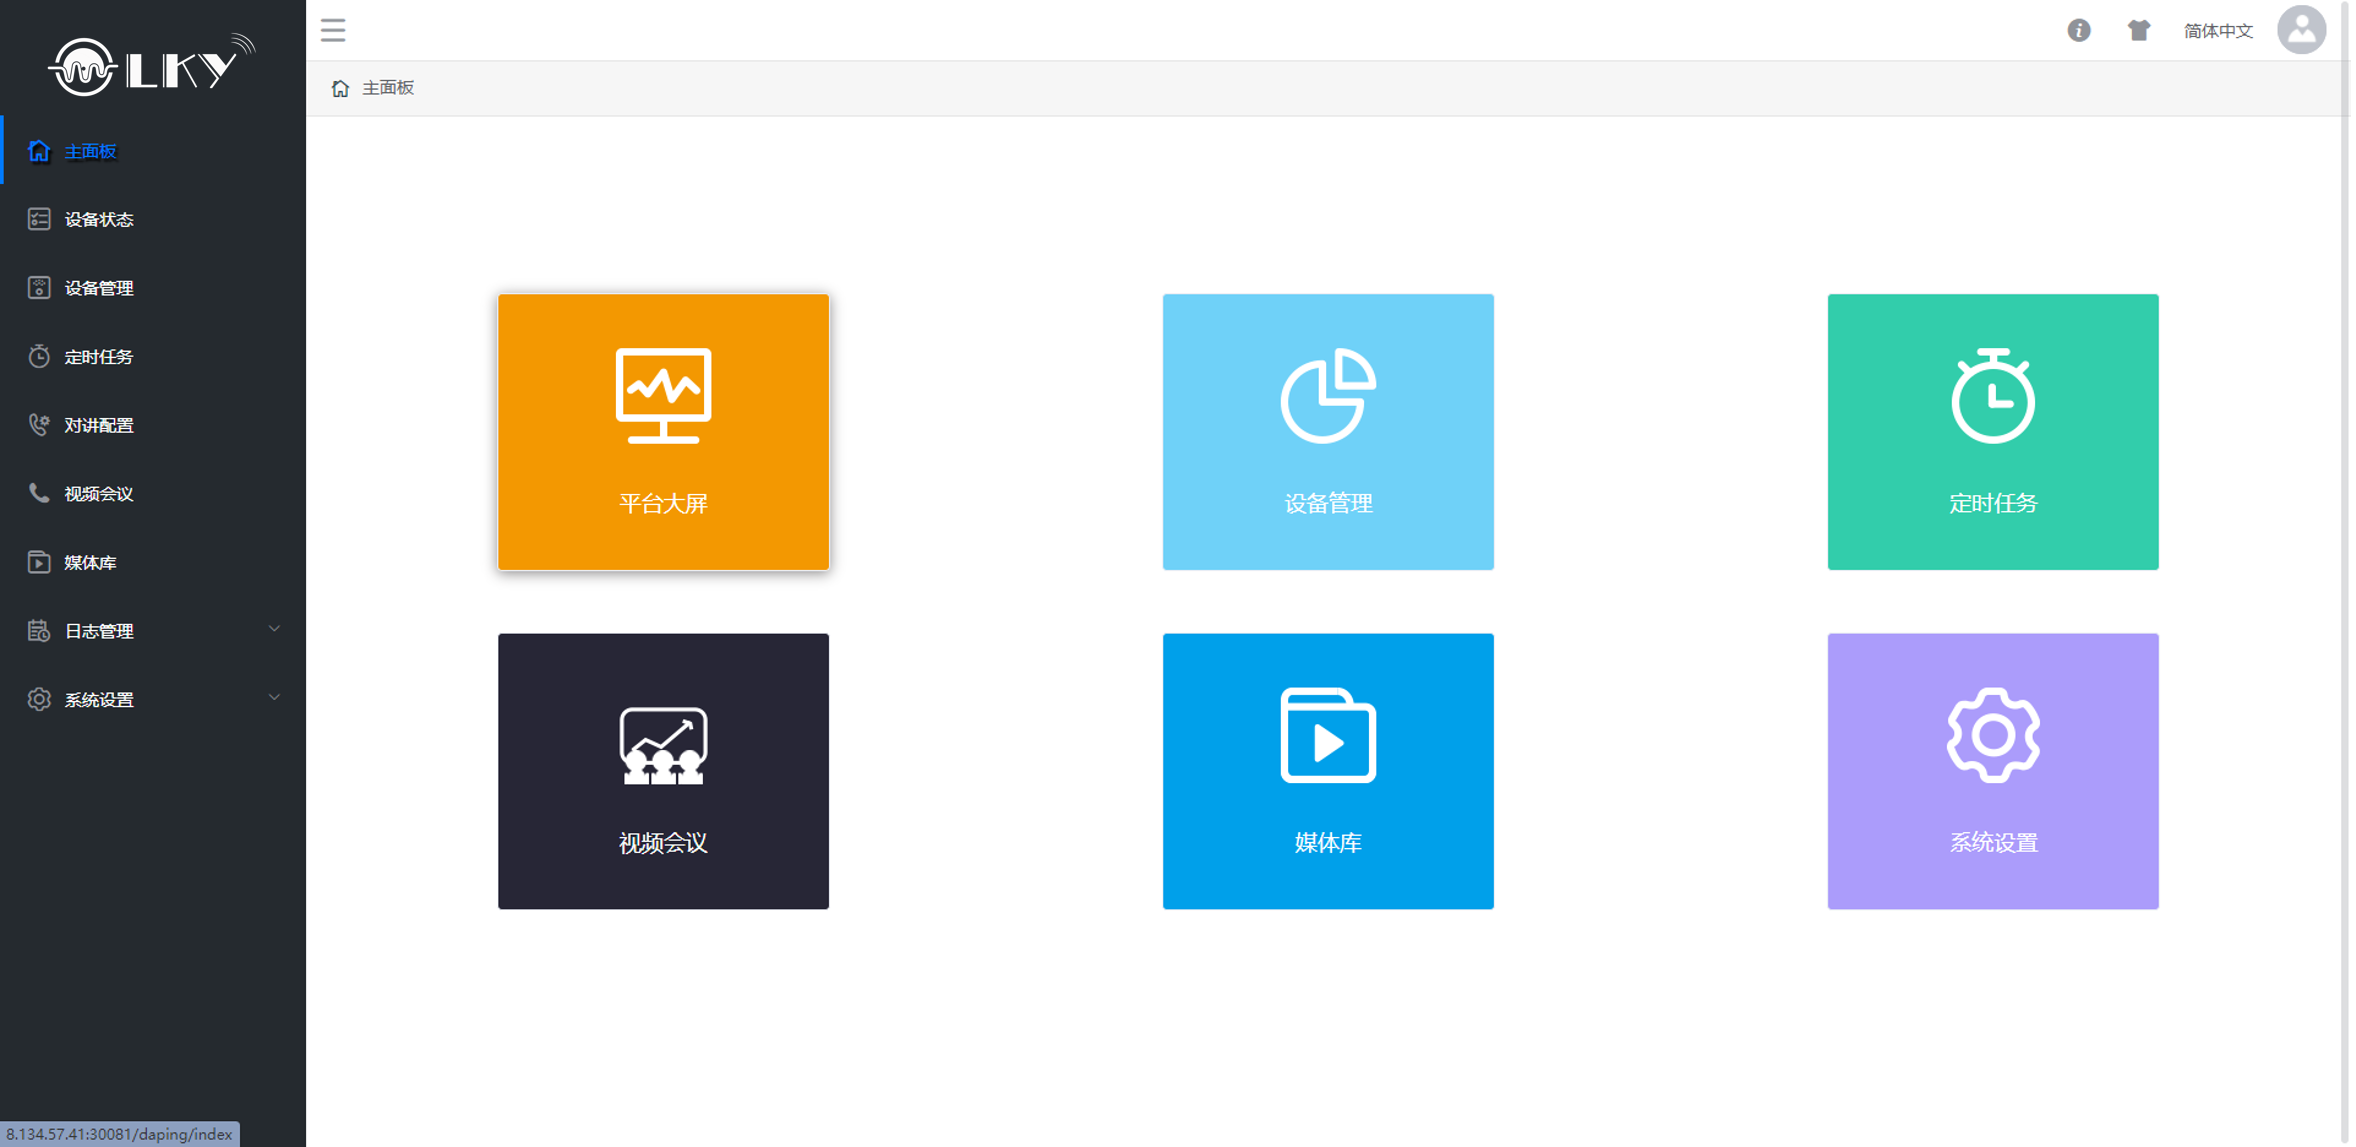Click the 主面板 breadcrumb link
2356x1147 pixels.
387,88
